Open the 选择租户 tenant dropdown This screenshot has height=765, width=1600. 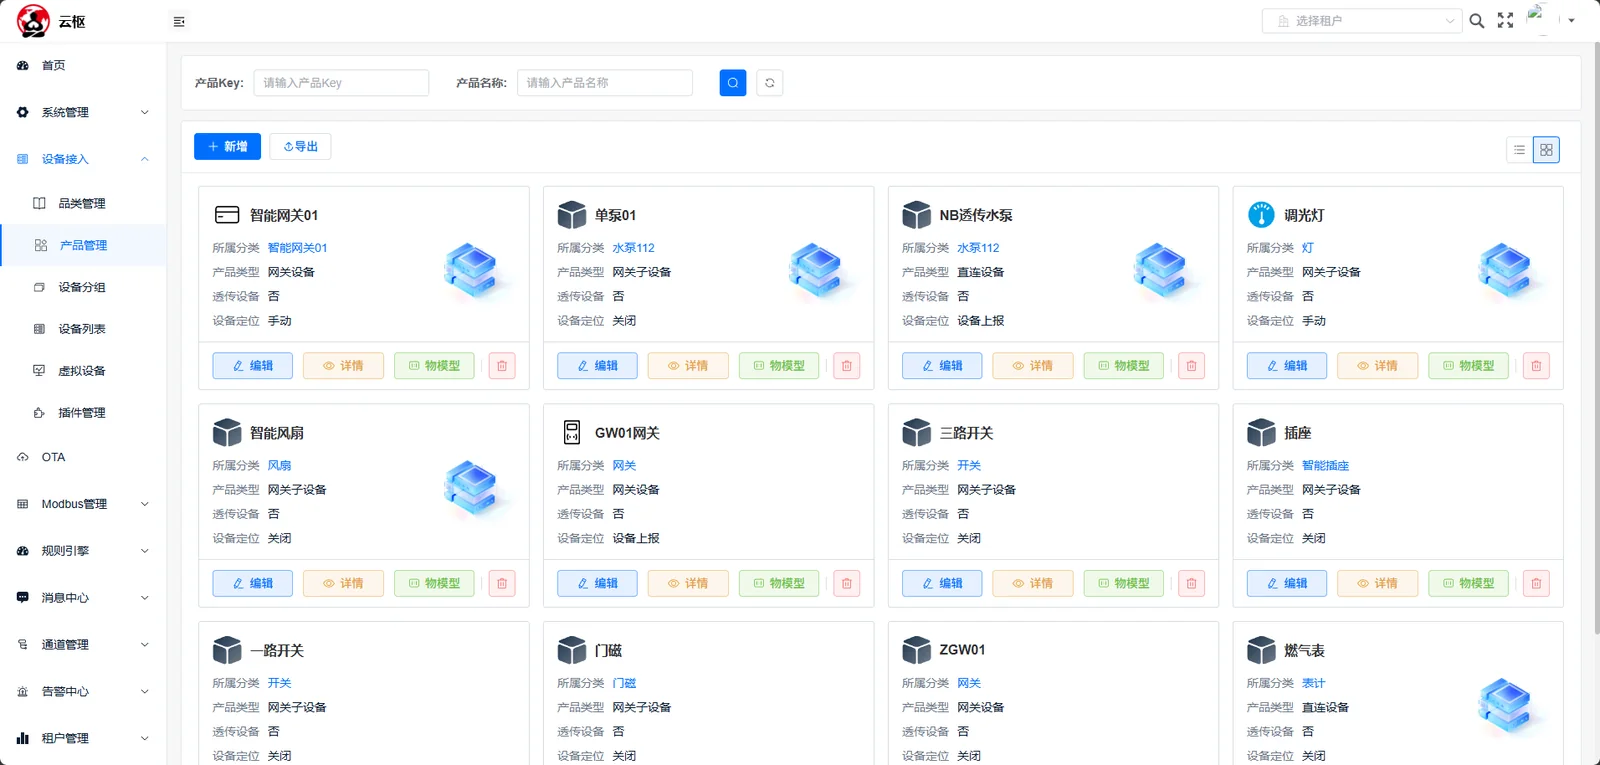coord(1362,21)
